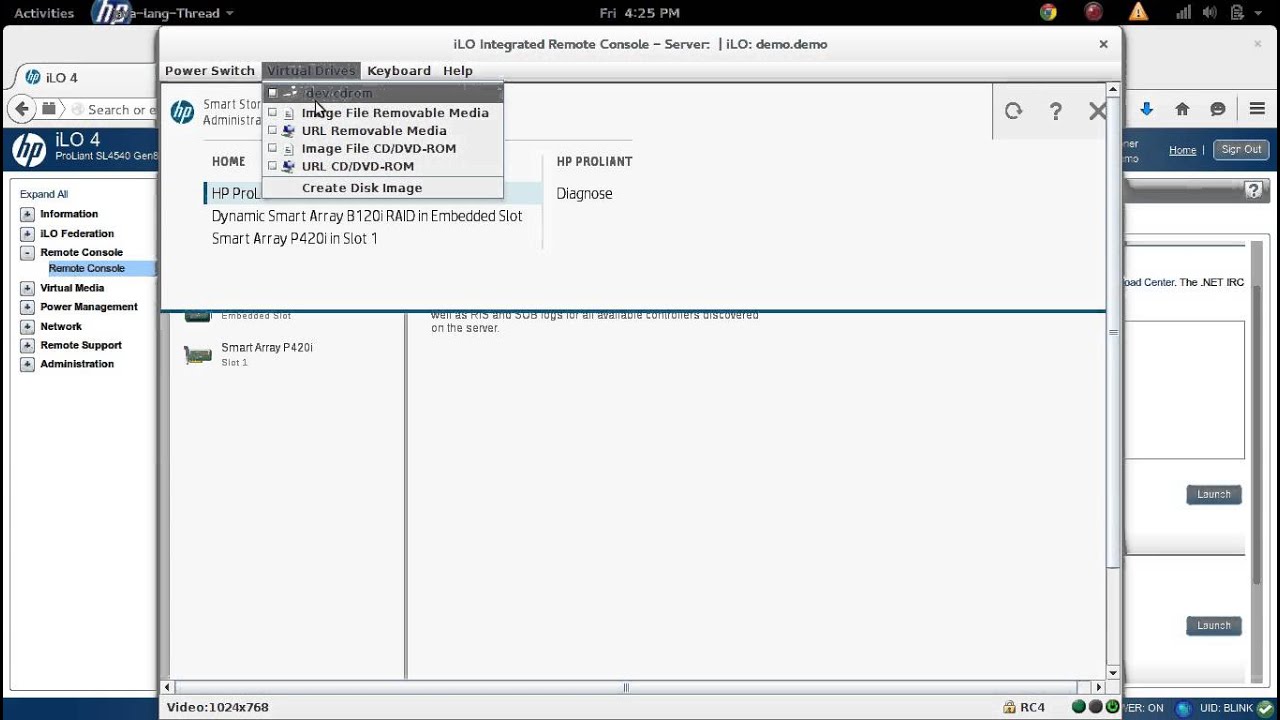Select Remote Console sub-item in tree
This screenshot has width=1280, height=720.
point(87,268)
